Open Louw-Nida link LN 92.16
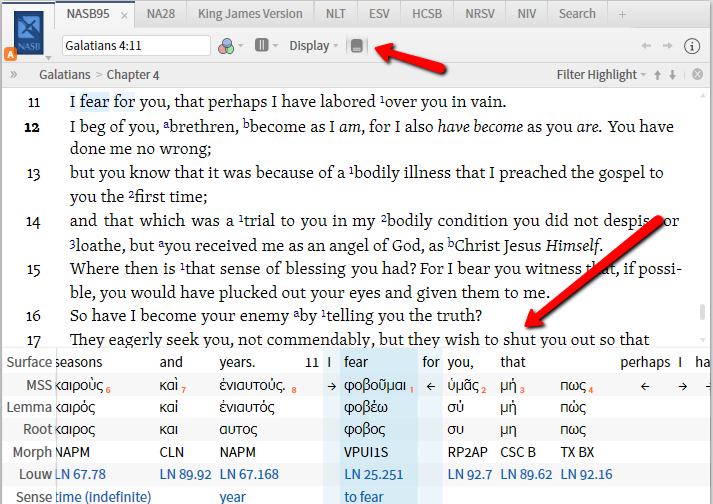Screen dimensions: 713x504 pyautogui.click(x=586, y=474)
